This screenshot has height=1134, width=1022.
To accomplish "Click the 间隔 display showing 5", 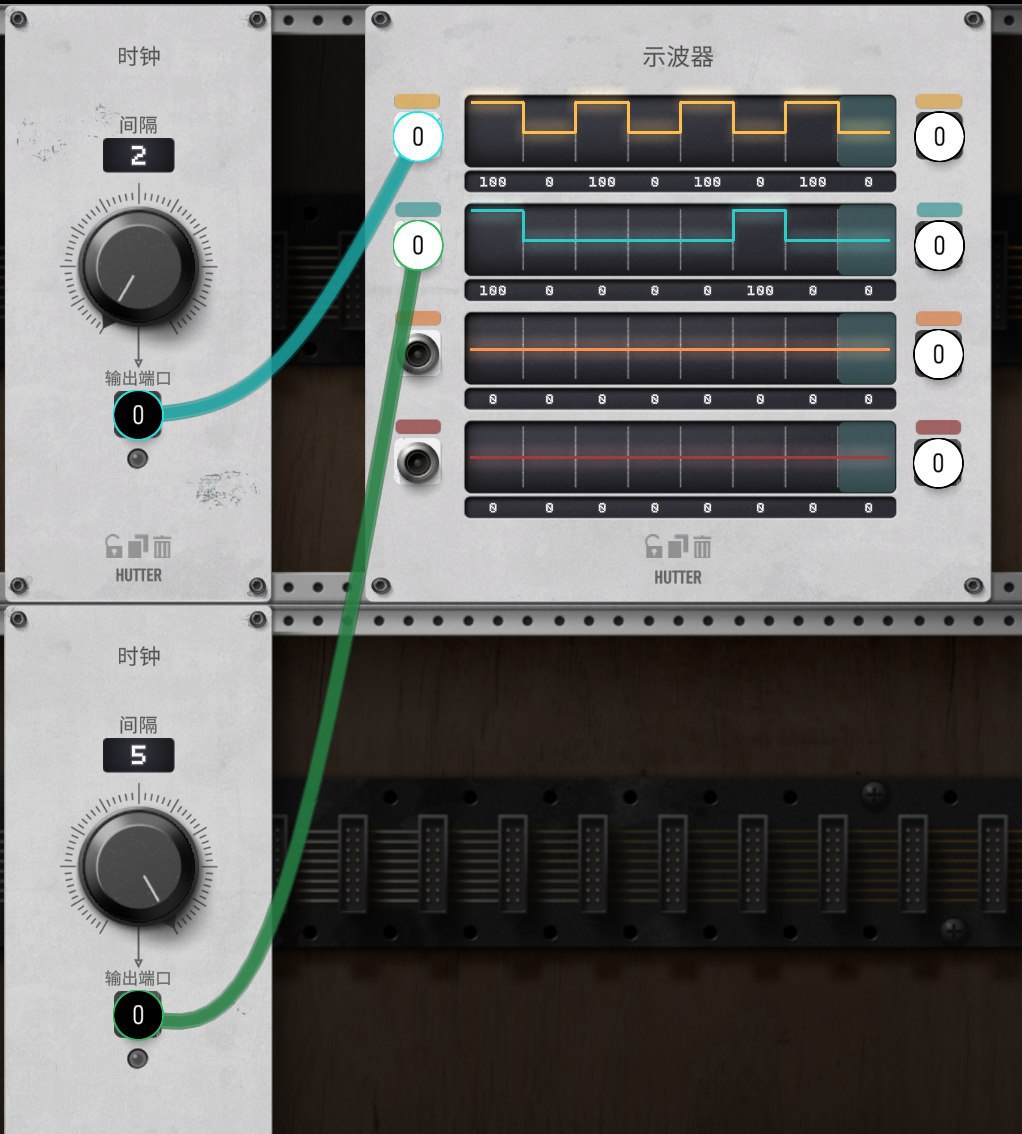I will 138,755.
